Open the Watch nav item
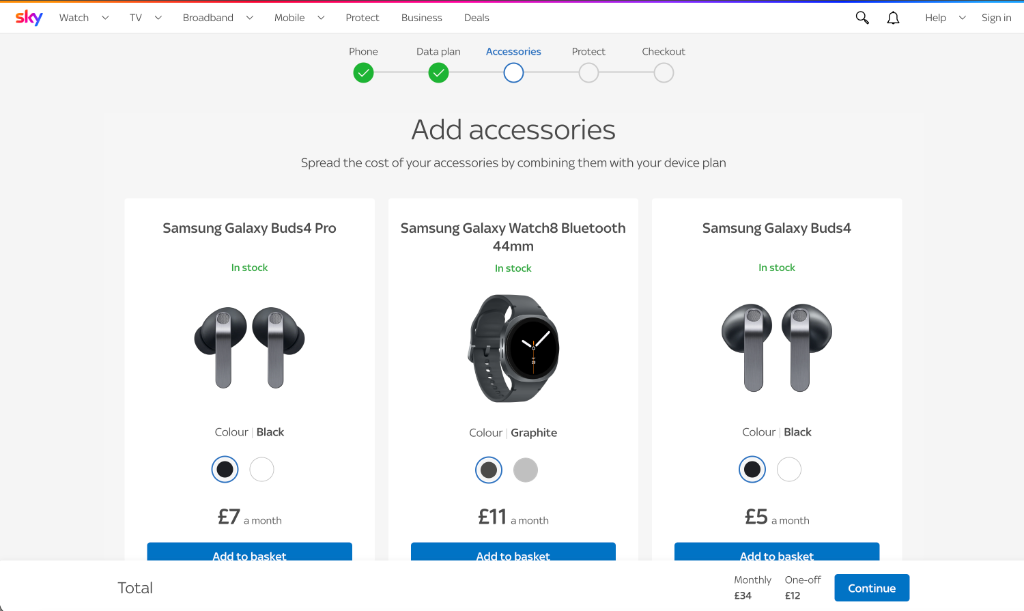 click(74, 18)
